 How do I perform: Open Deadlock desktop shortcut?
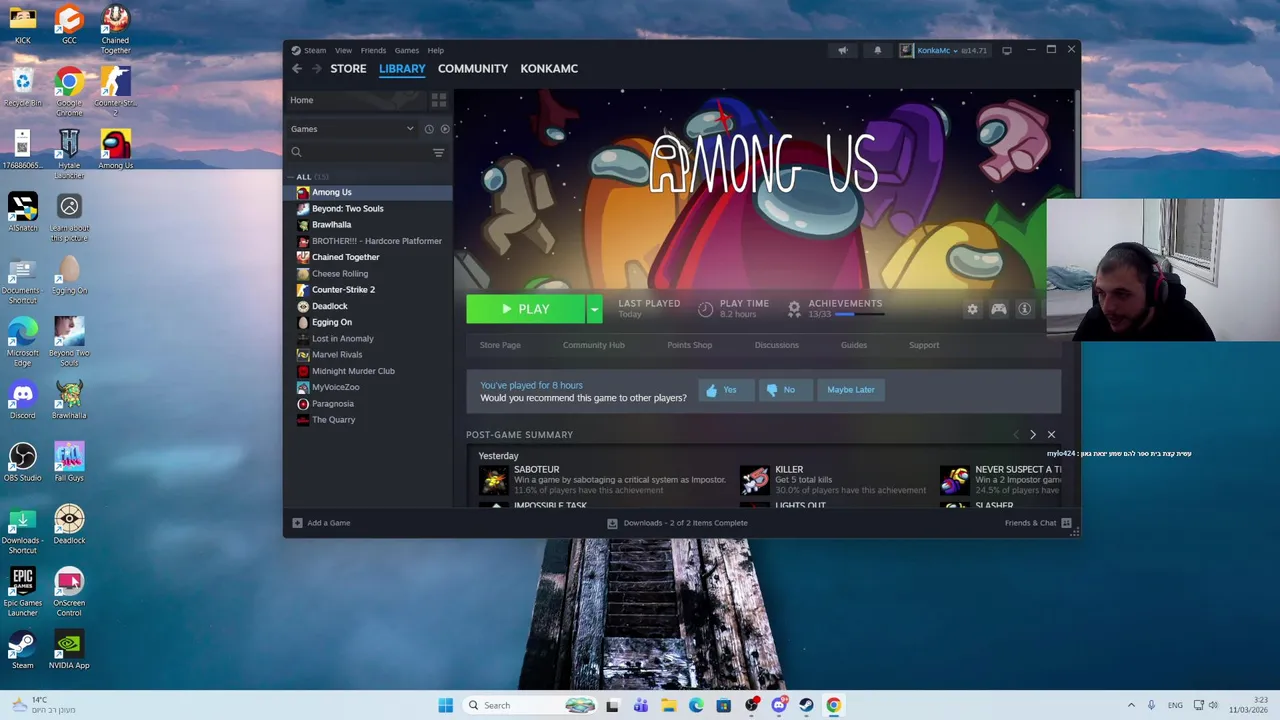pos(69,524)
